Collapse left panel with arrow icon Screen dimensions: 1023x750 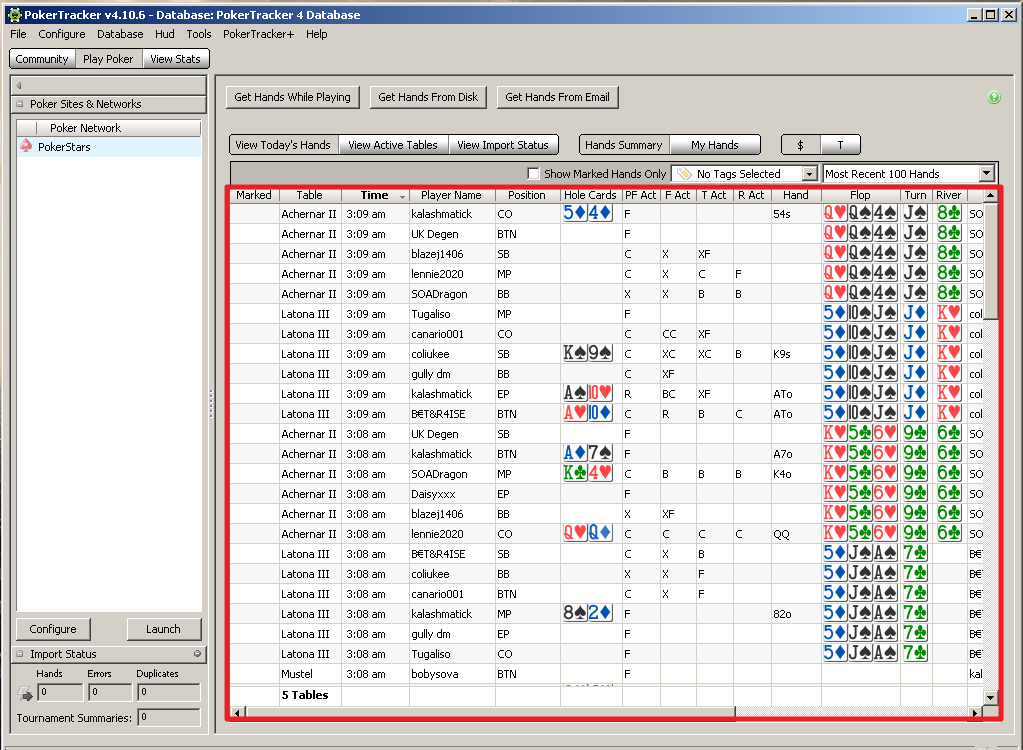point(19,85)
